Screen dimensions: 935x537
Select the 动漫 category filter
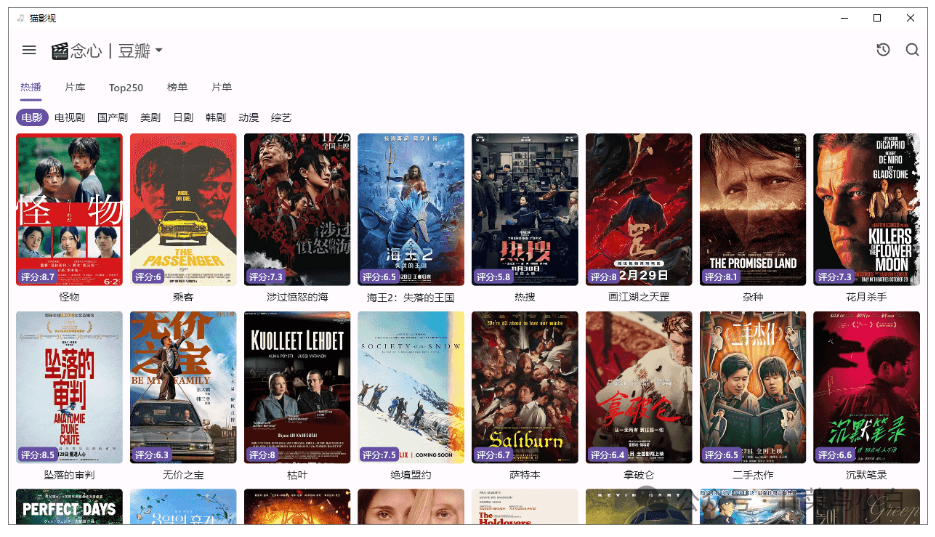tap(248, 118)
